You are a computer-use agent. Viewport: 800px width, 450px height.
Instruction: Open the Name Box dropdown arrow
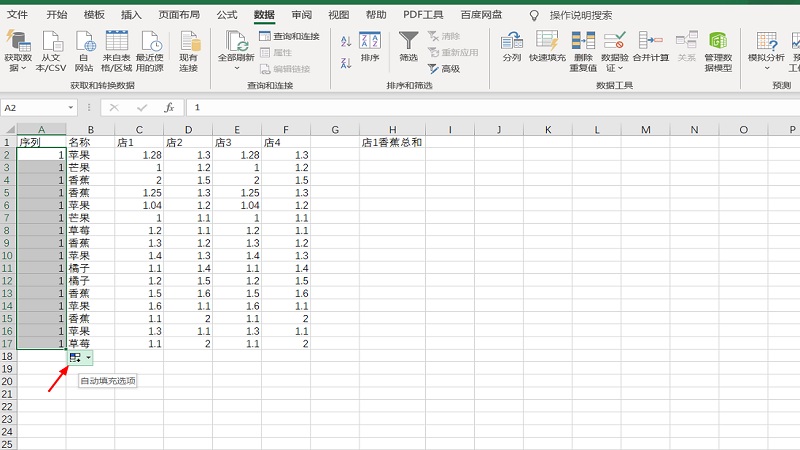(x=70, y=107)
